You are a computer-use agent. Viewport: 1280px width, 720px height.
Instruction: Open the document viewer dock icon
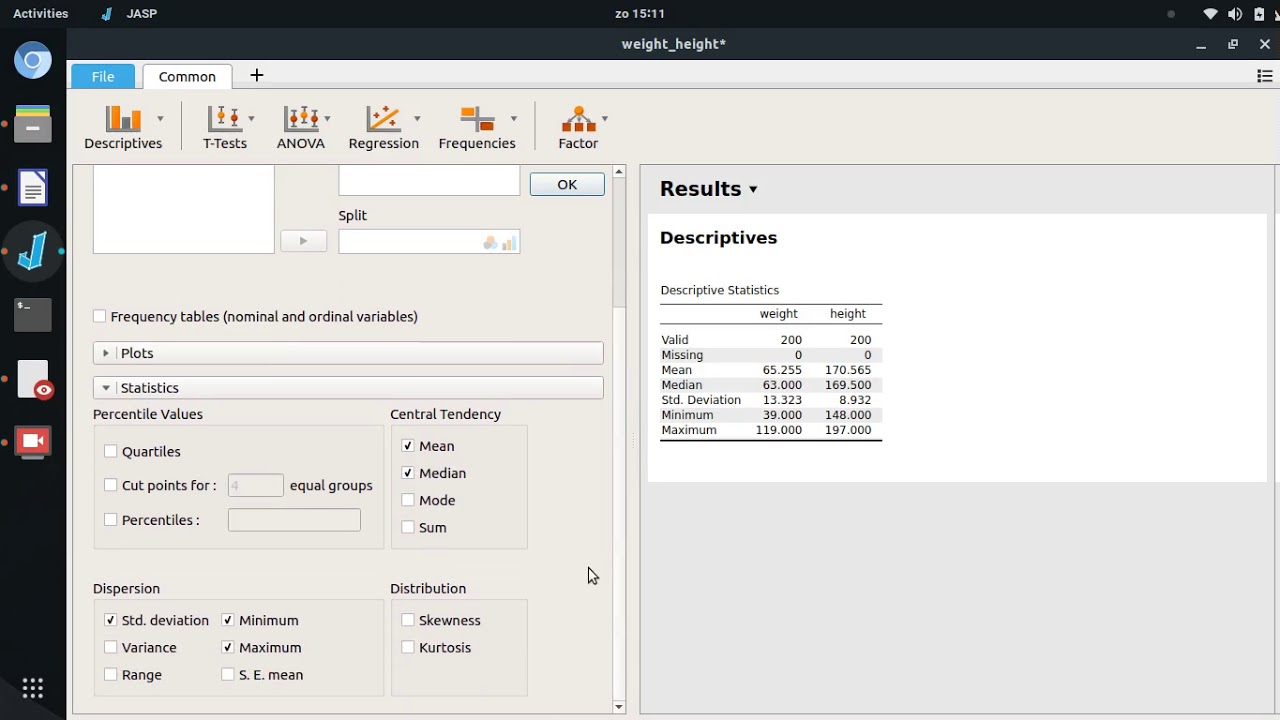33,379
